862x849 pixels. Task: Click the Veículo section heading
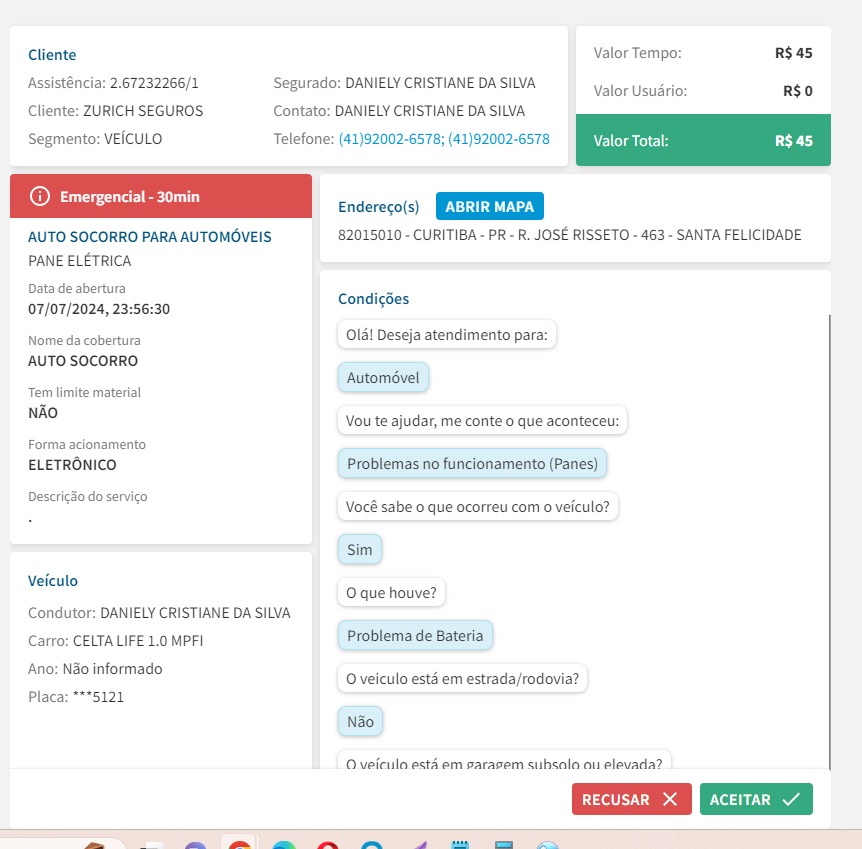53,581
